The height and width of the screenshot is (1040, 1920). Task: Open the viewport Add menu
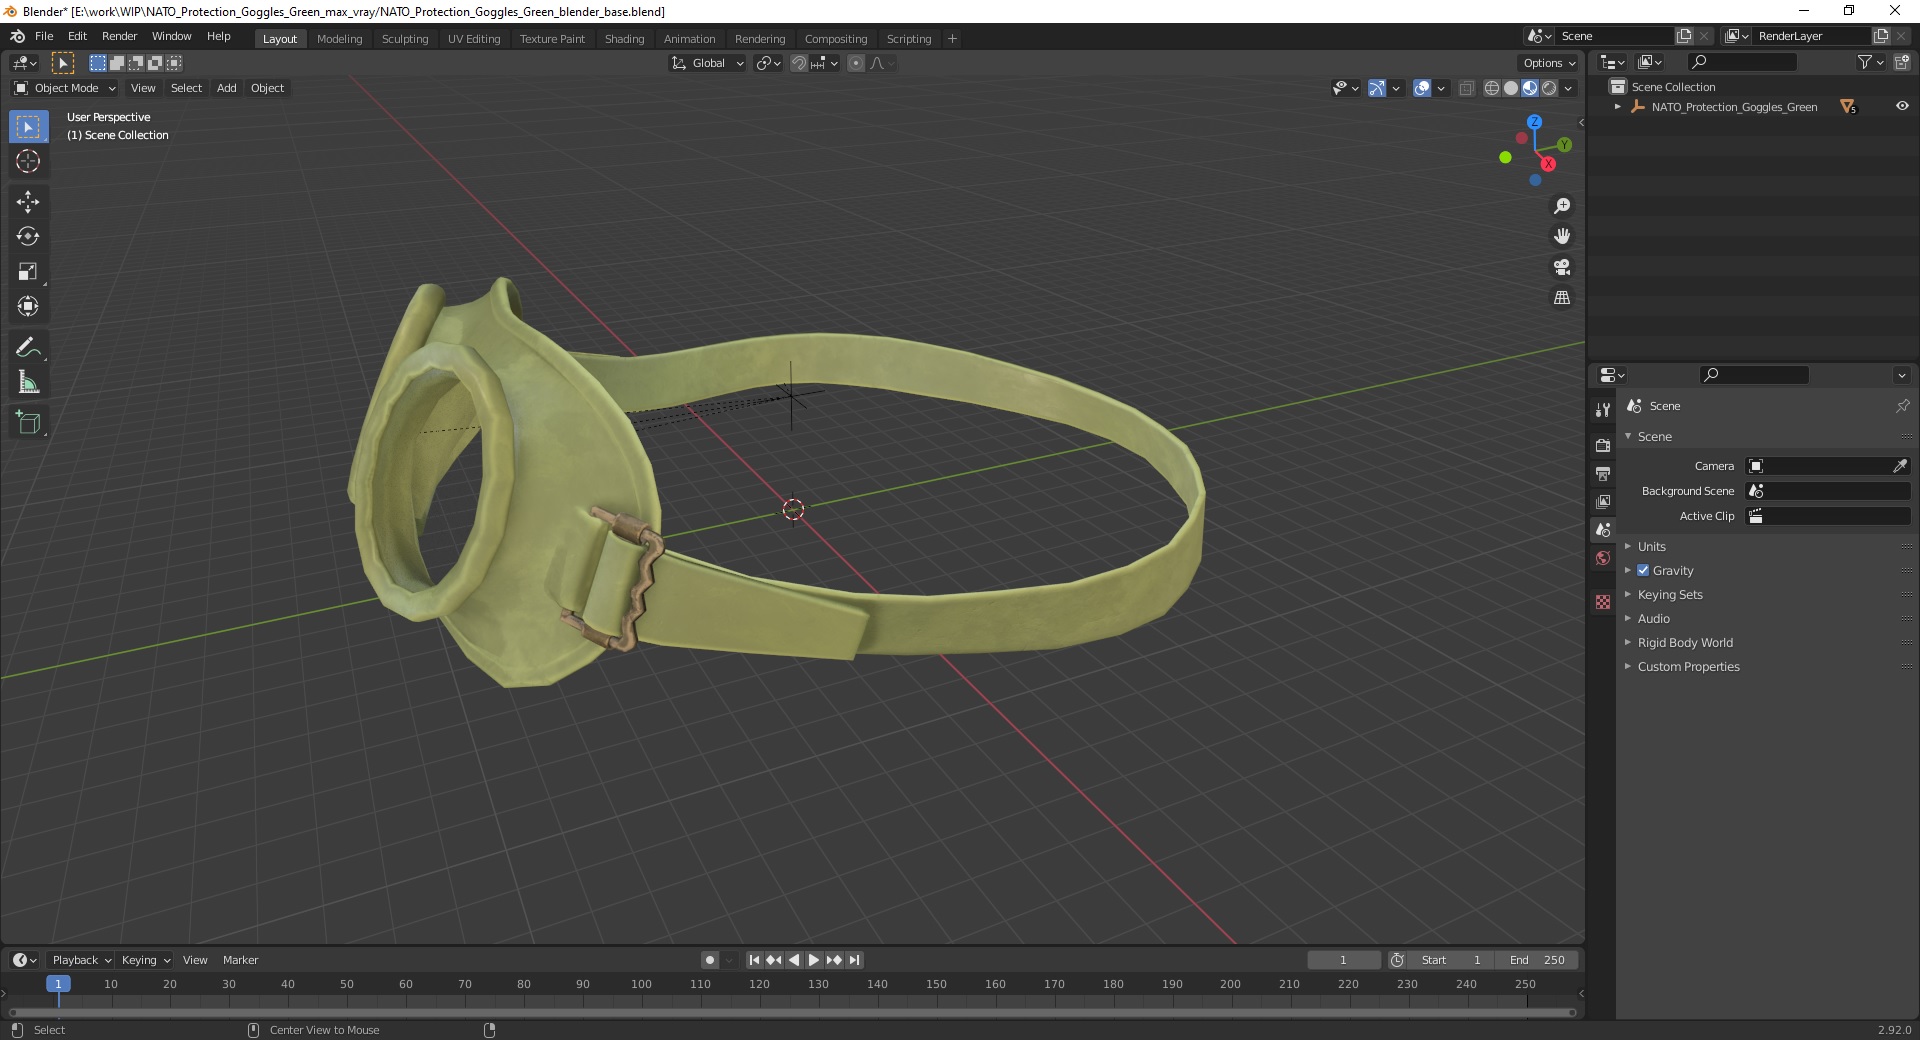[227, 88]
